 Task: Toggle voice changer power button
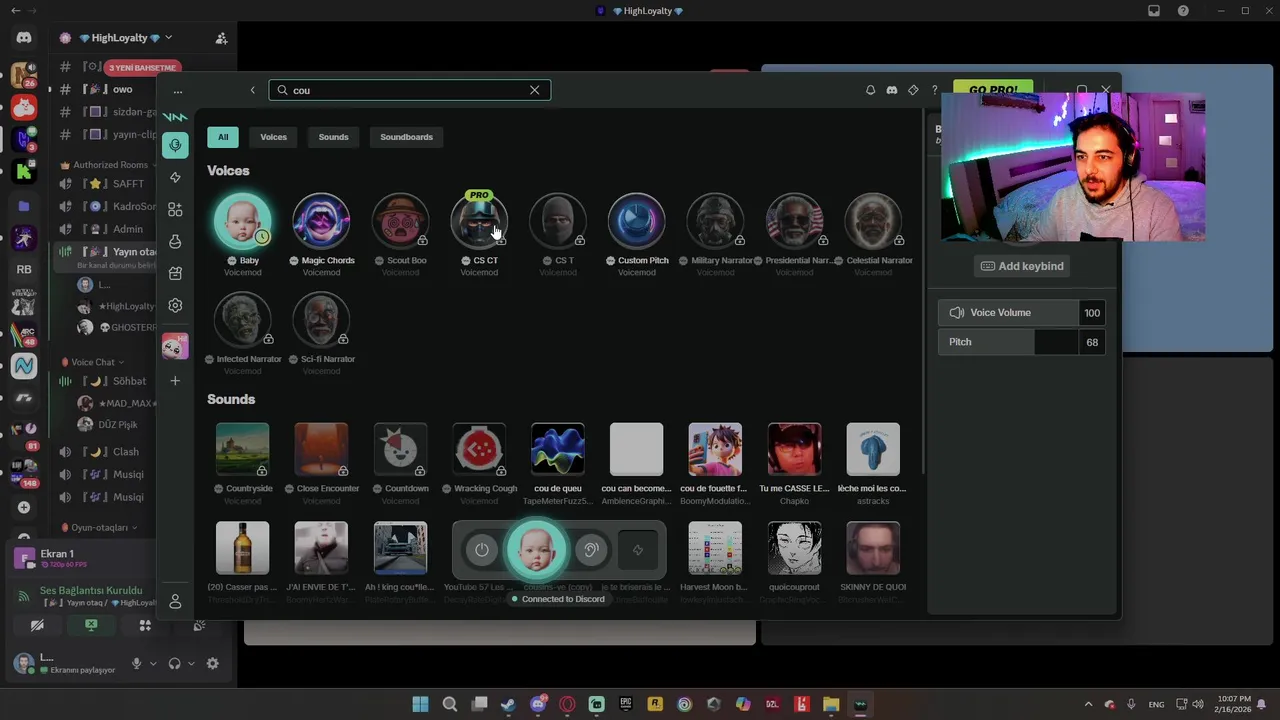point(482,550)
